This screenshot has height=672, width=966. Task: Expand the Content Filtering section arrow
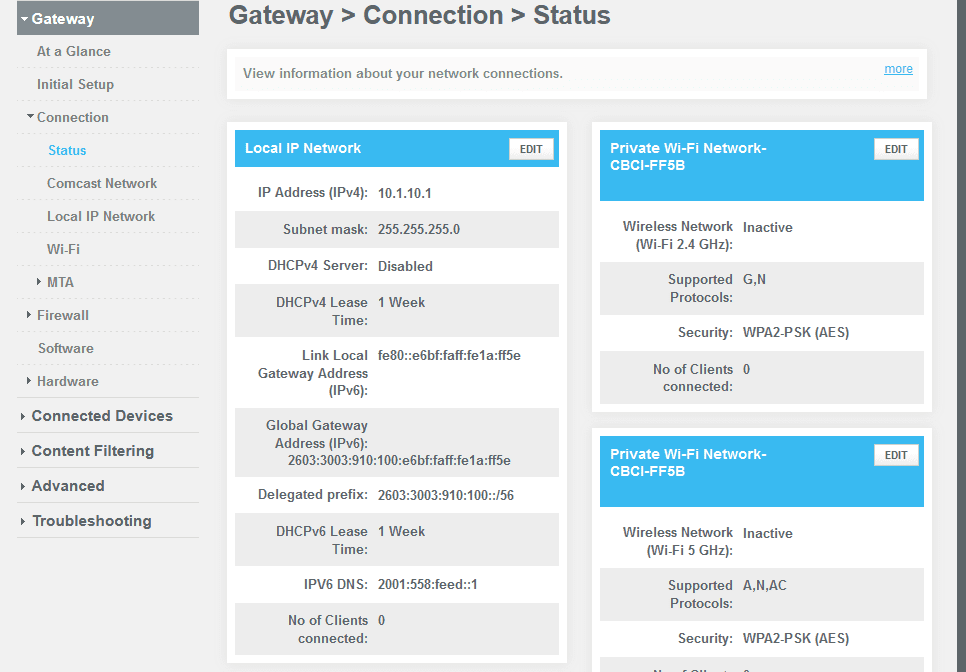23,451
